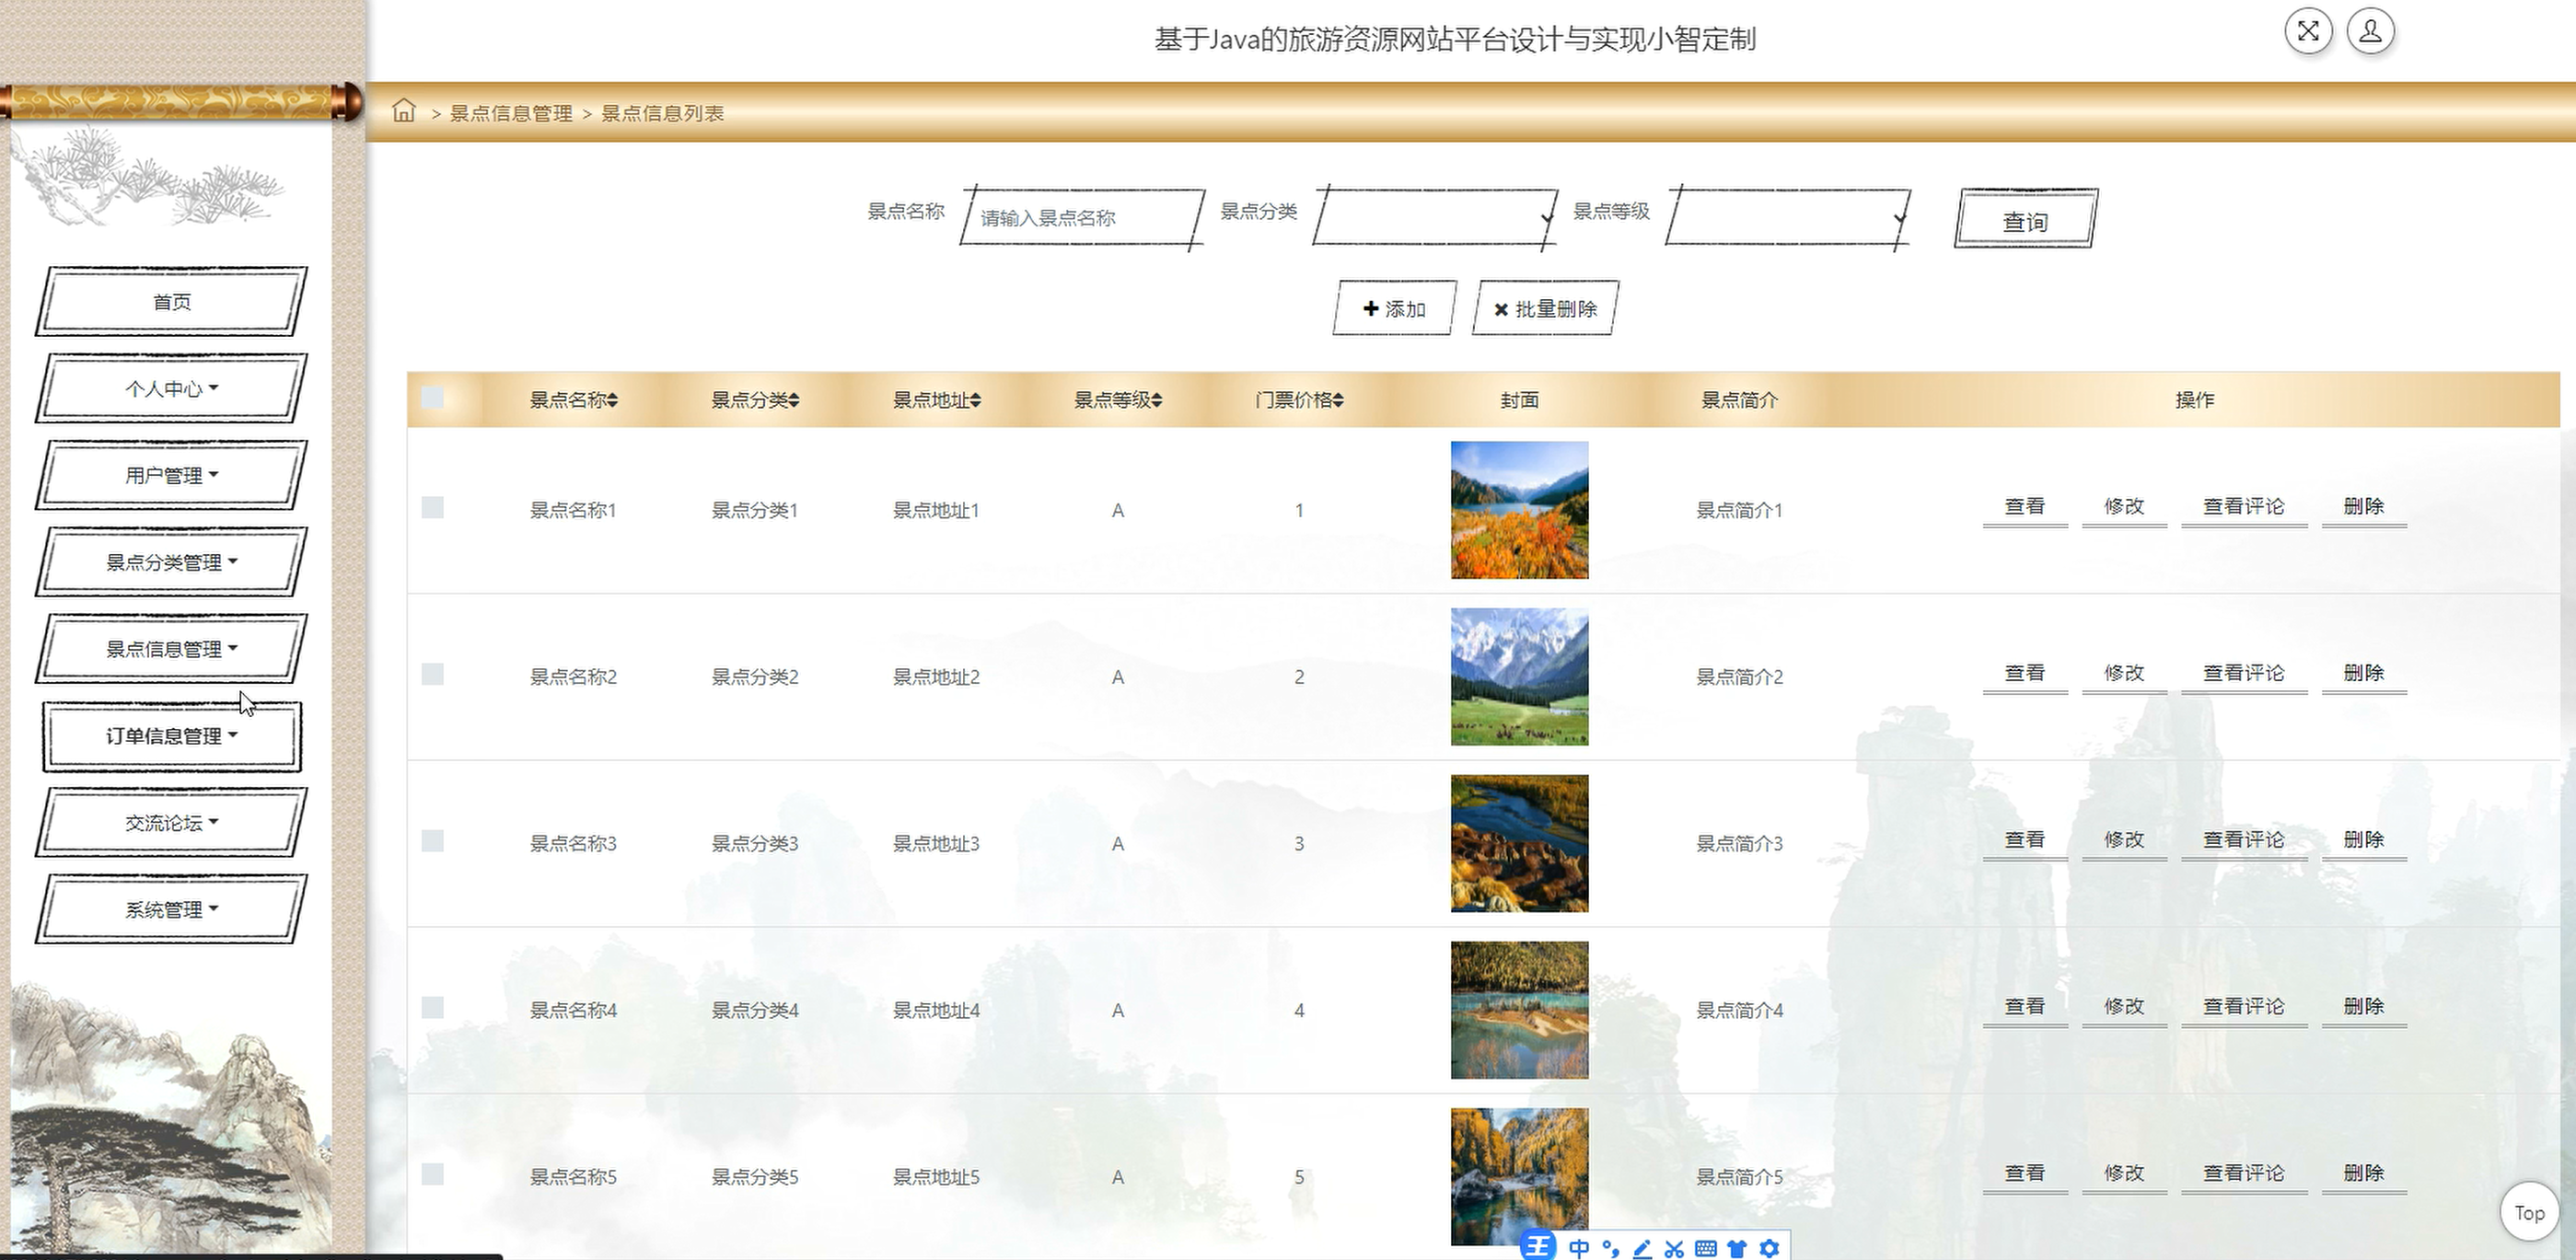
Task: Click 查看评论 for 景点名称1
Action: (2244, 507)
